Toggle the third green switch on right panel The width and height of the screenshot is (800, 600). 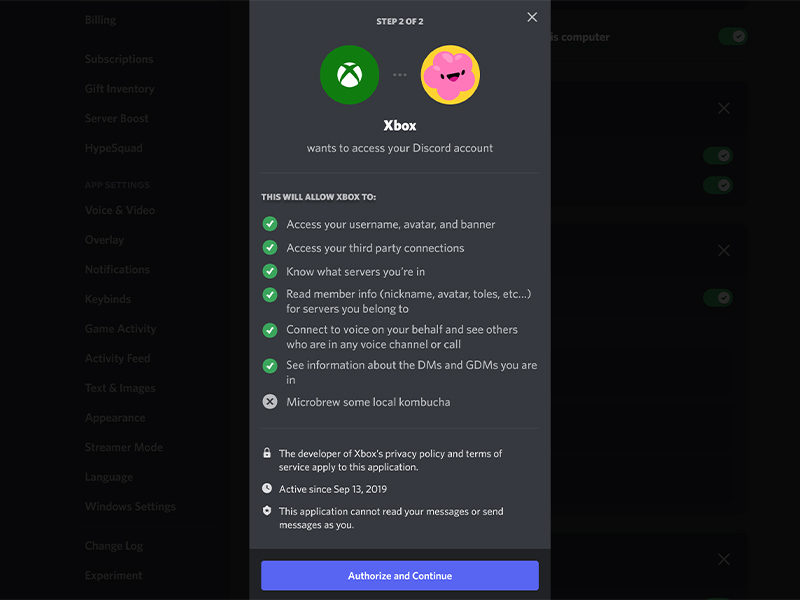coord(718,185)
